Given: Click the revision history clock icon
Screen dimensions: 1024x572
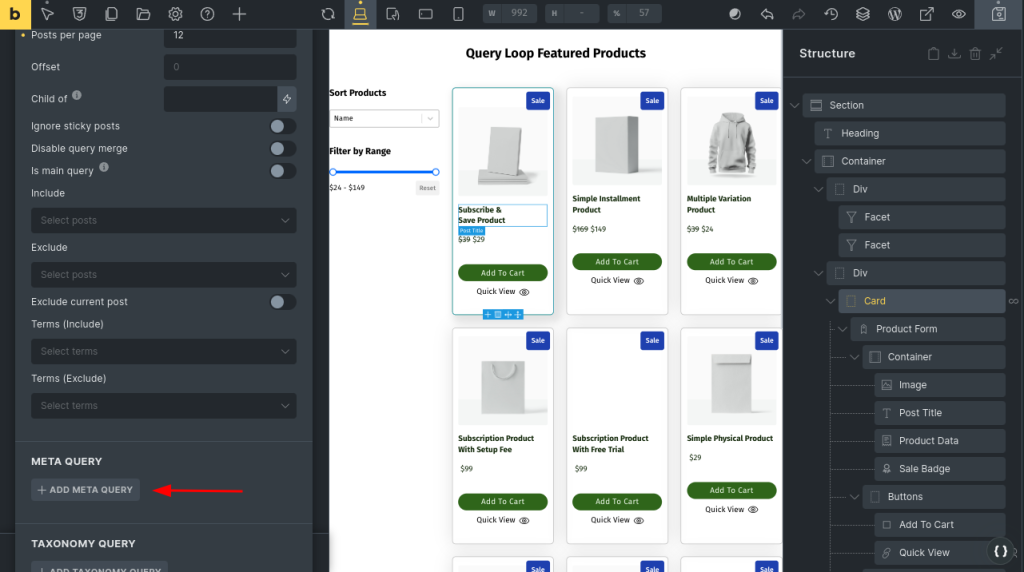Looking at the screenshot, I should pyautogui.click(x=831, y=14).
